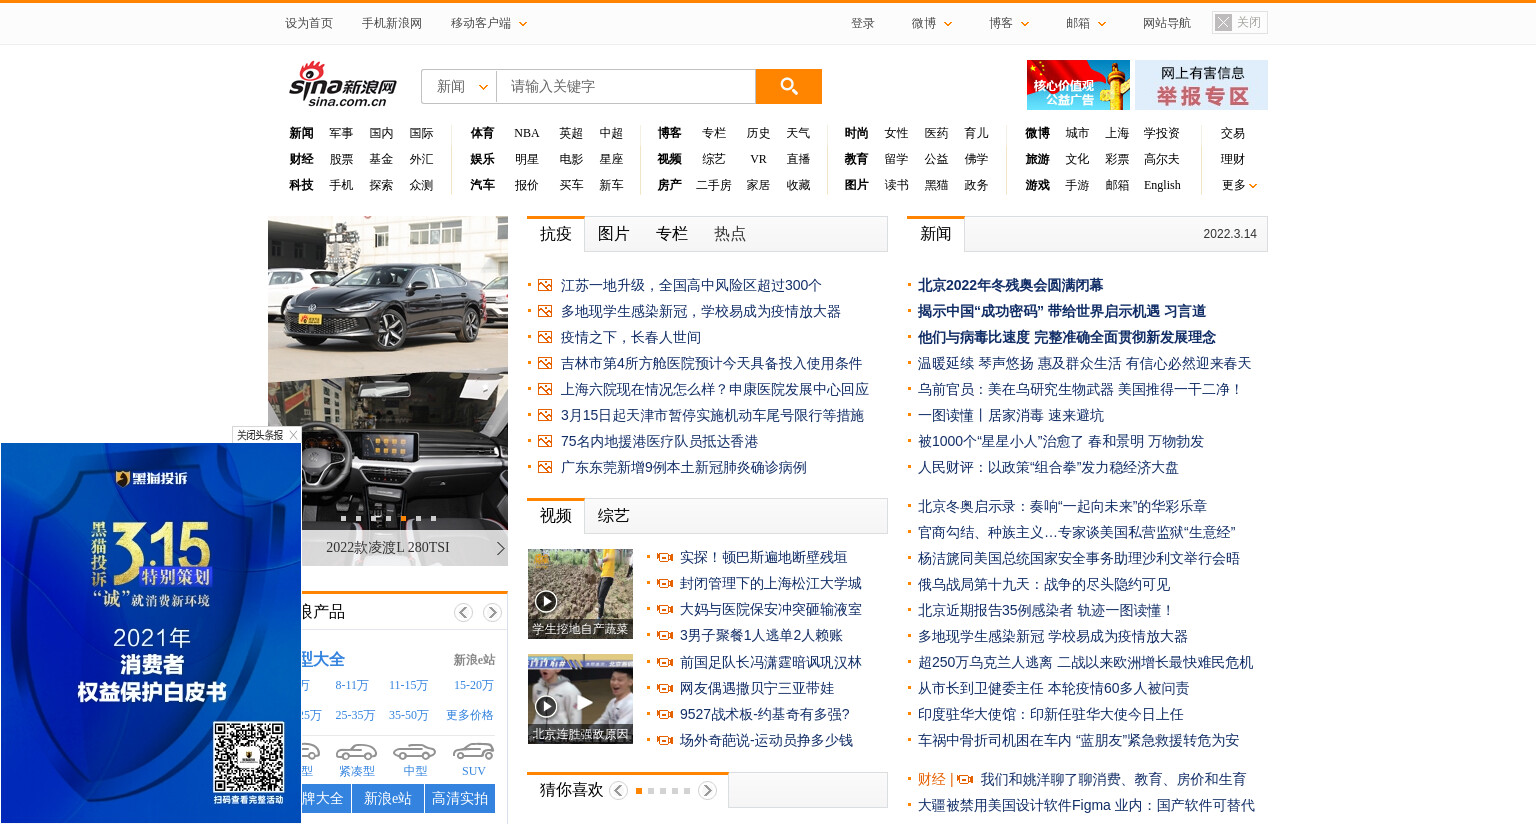Select the active orange slideshow indicator dot
The height and width of the screenshot is (824, 1536).
coord(403,518)
